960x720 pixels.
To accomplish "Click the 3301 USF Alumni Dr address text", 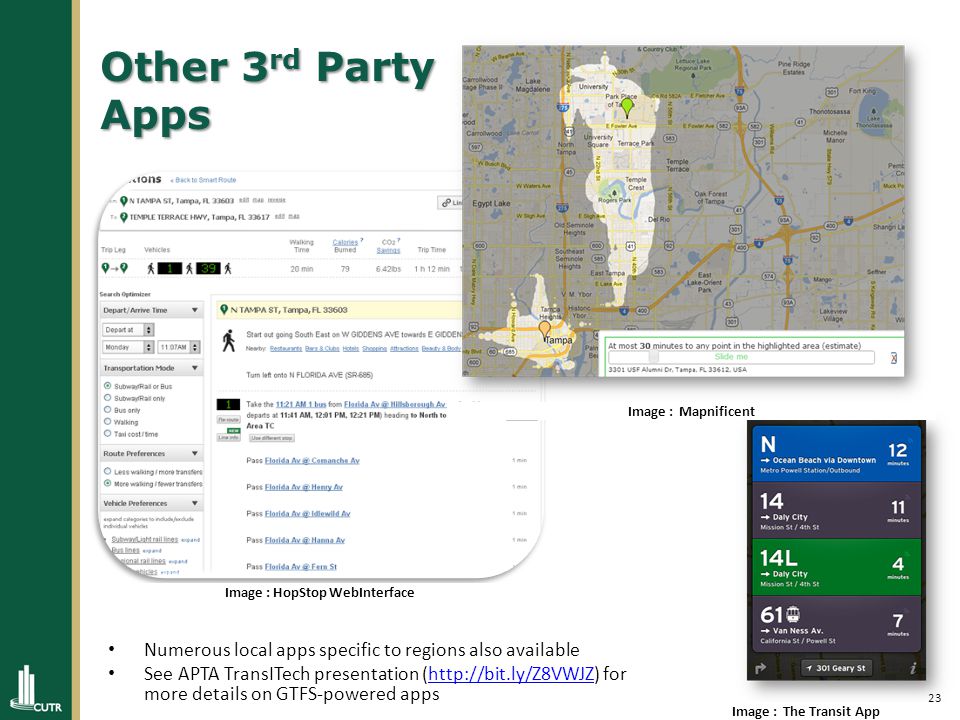I will [x=677, y=370].
